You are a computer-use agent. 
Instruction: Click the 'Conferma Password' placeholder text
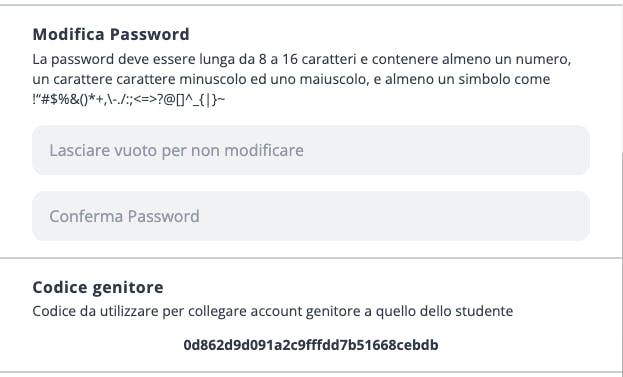124,216
